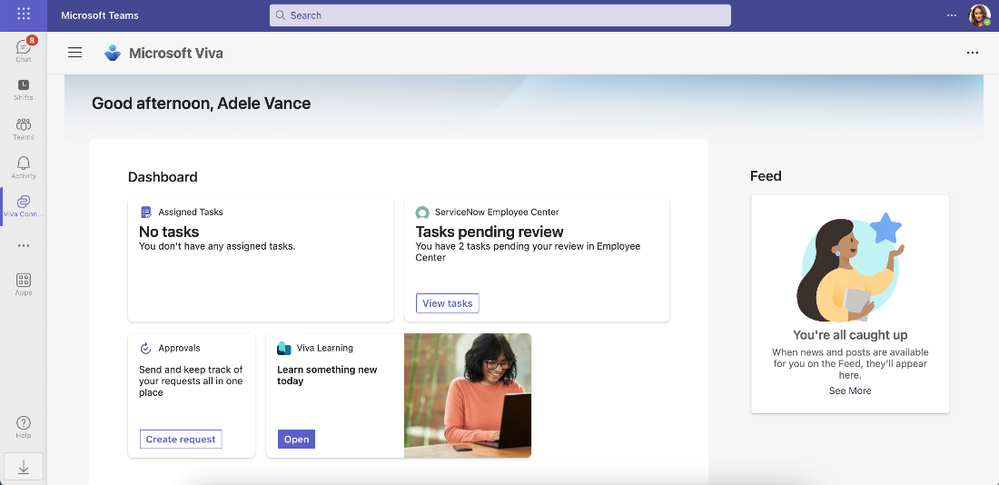Screen dimensions: 999x485
Task: Click into the Search field
Action: (x=500, y=15)
